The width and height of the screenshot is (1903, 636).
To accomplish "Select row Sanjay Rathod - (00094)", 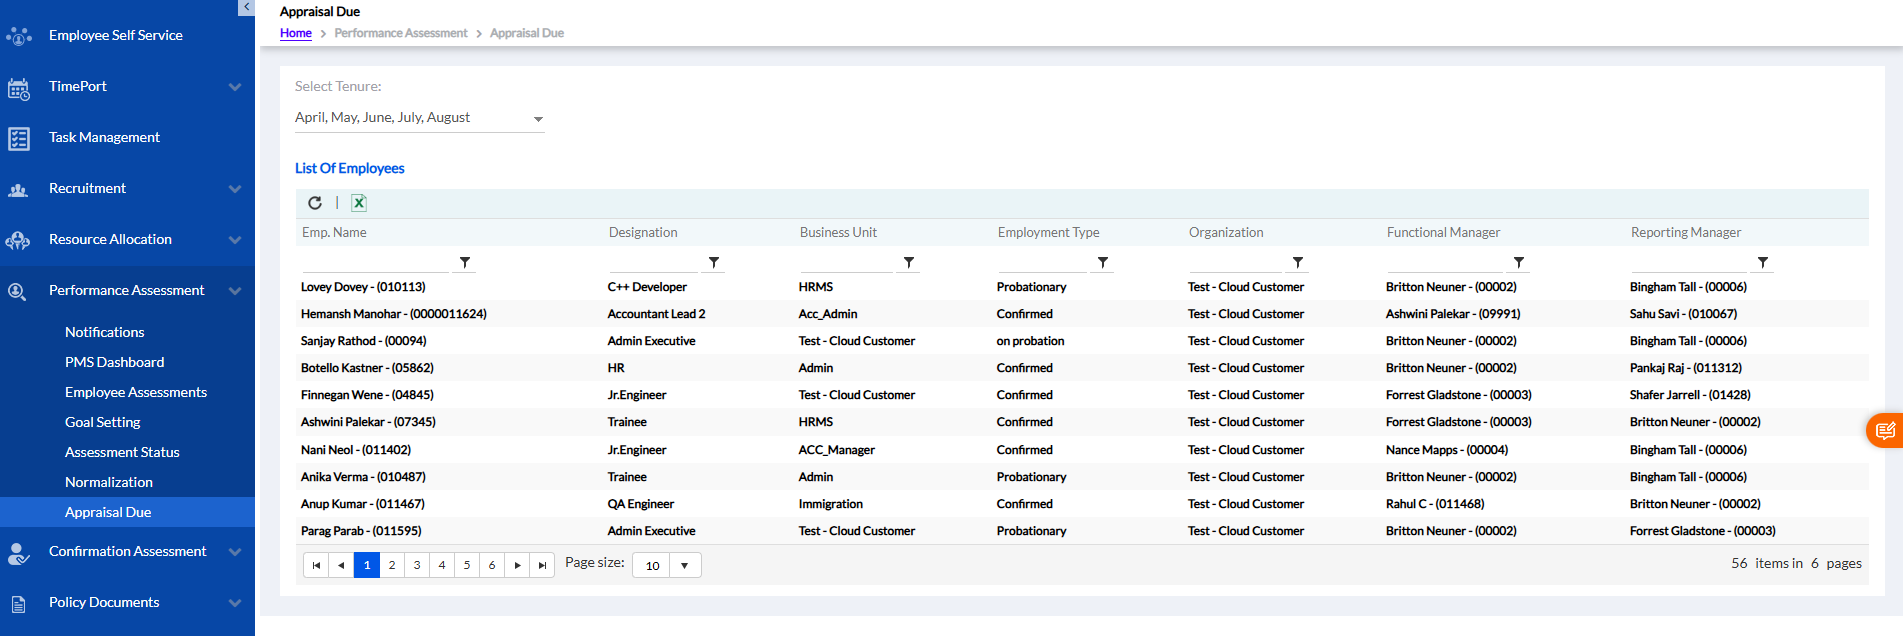I will 1084,341.
